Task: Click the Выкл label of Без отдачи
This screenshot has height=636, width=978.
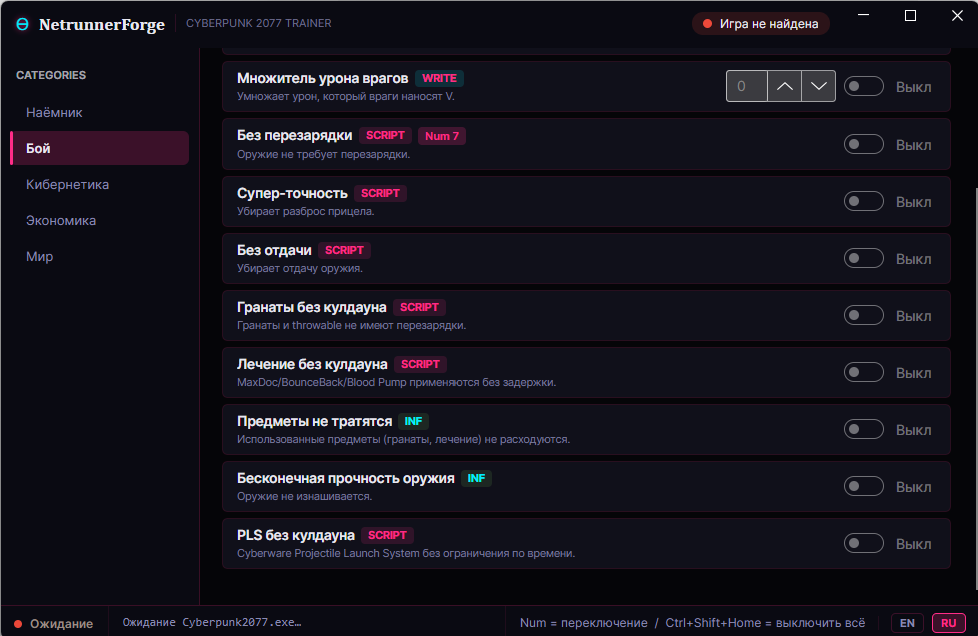Action: [x=914, y=259]
